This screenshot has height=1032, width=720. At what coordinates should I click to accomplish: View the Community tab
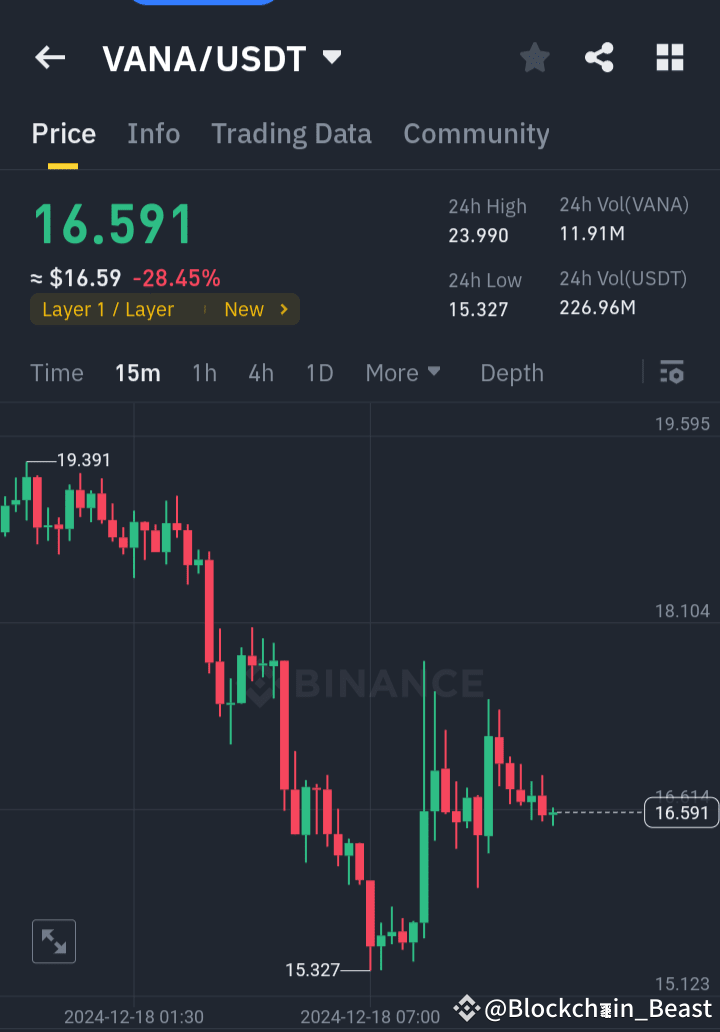[476, 133]
